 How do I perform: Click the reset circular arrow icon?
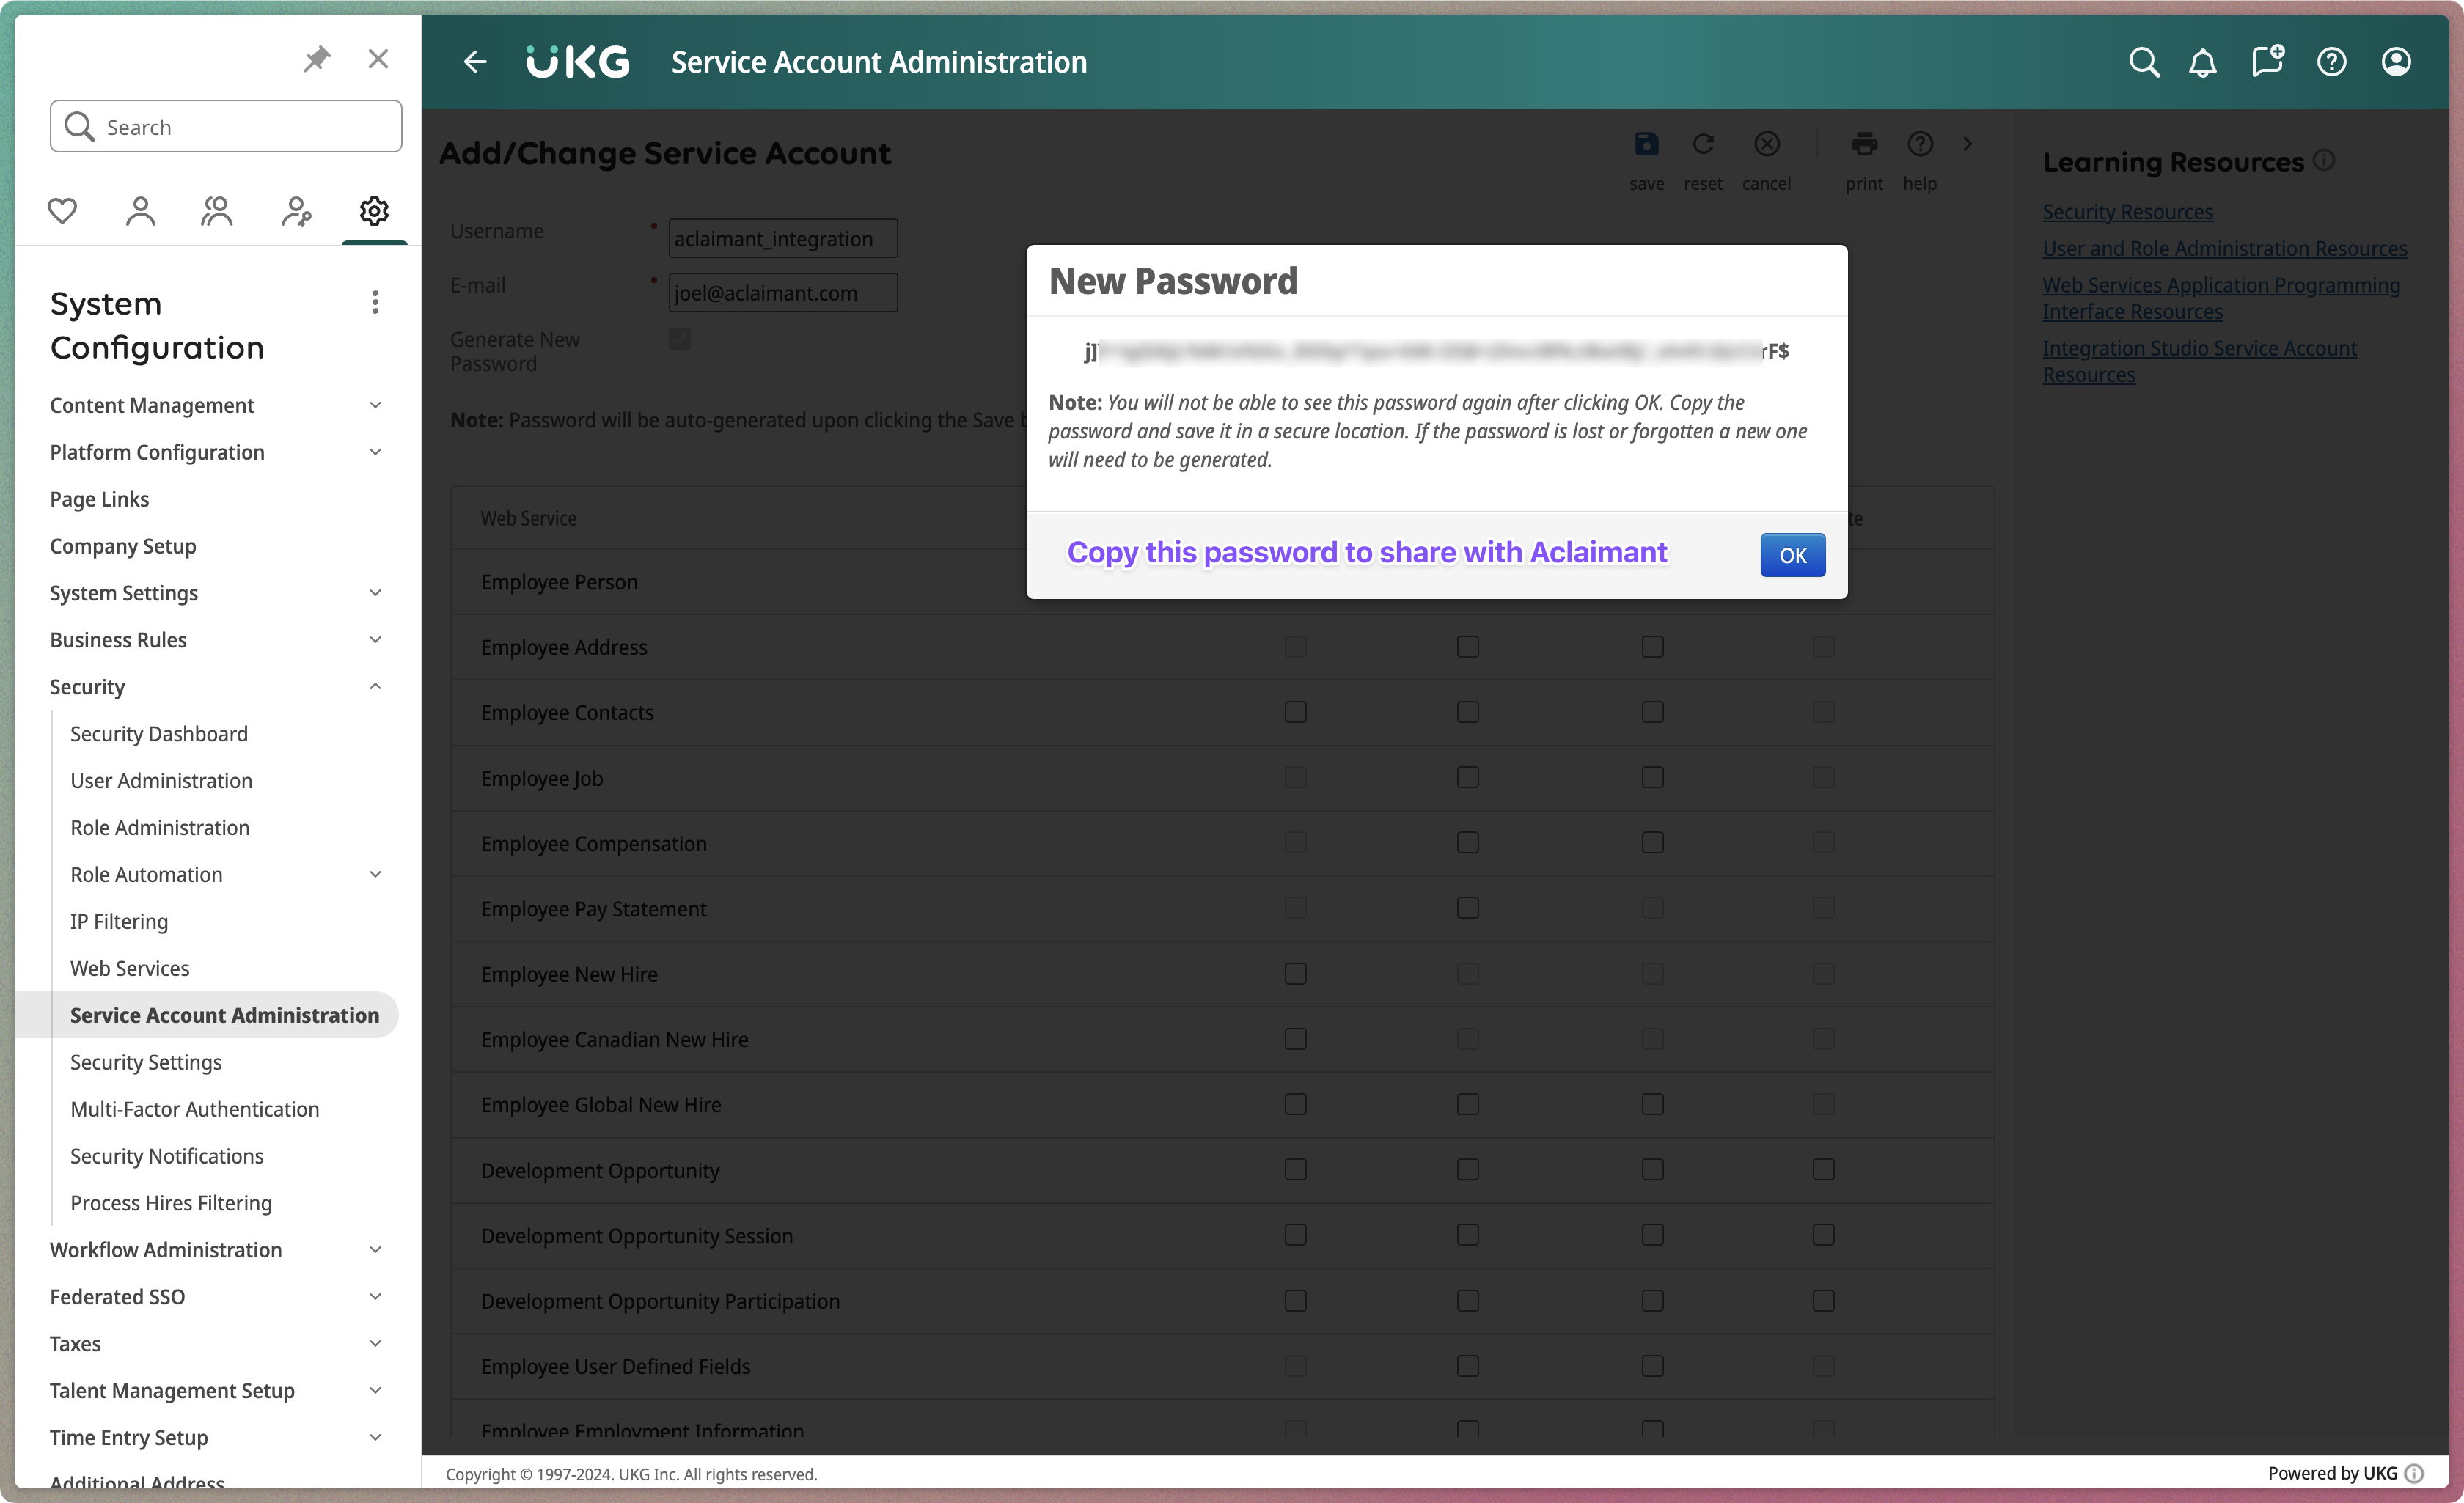(x=1703, y=144)
